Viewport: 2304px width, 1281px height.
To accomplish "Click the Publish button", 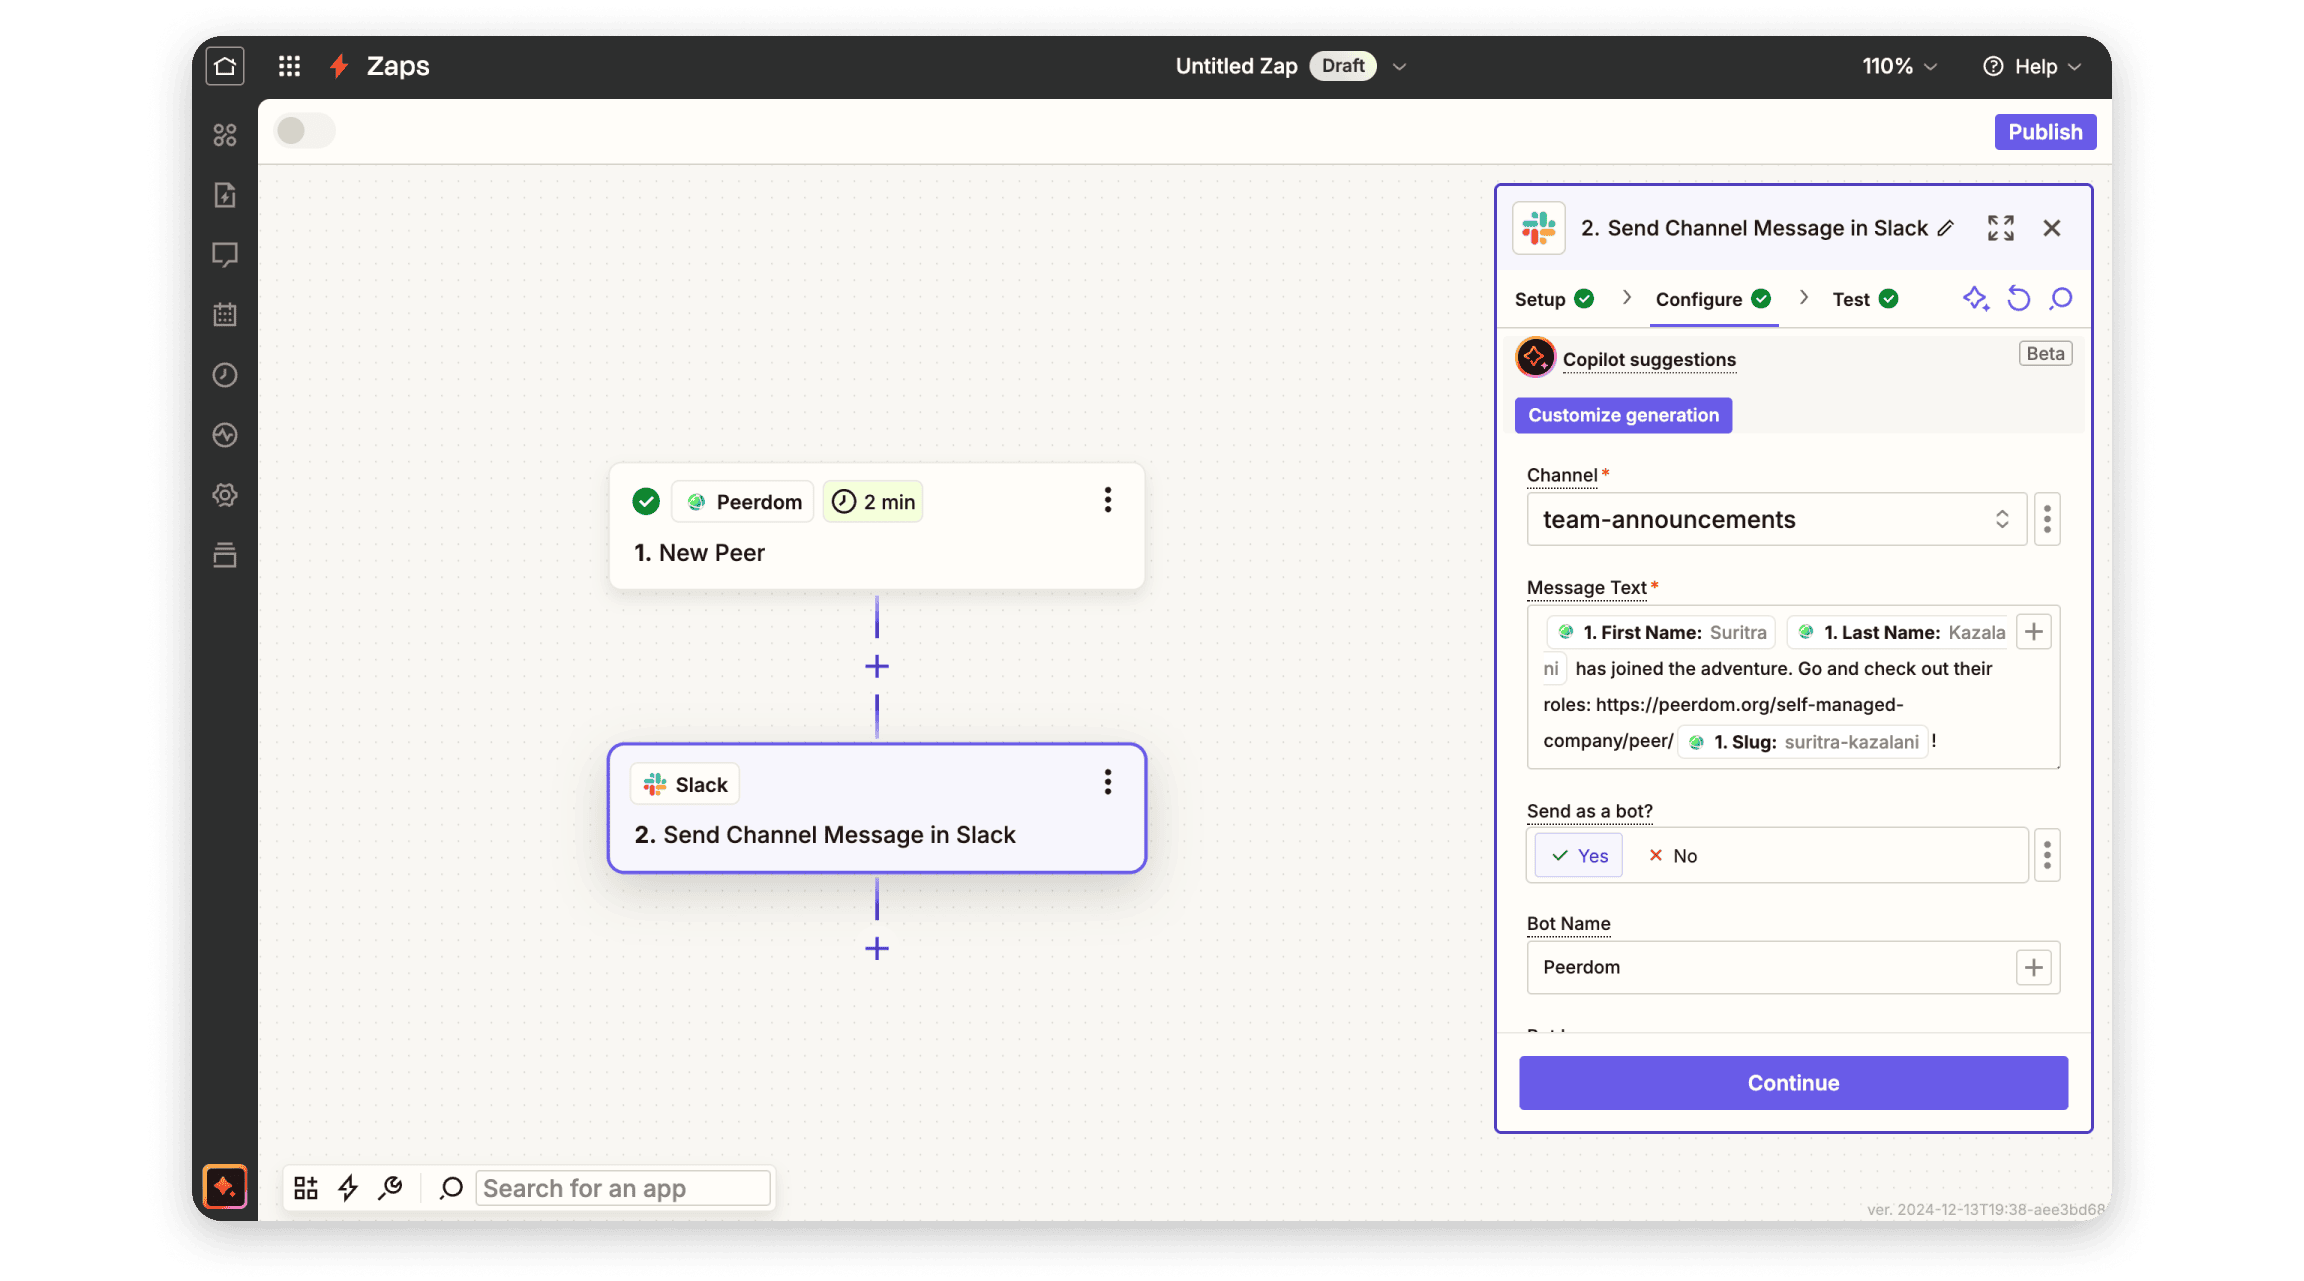I will (2044, 132).
